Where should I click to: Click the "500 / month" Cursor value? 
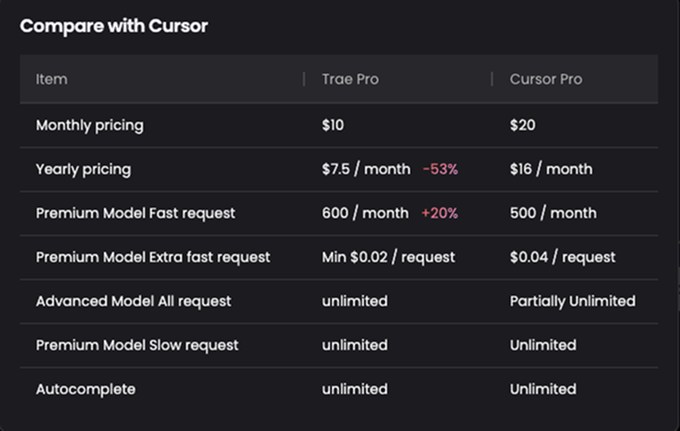tap(553, 213)
